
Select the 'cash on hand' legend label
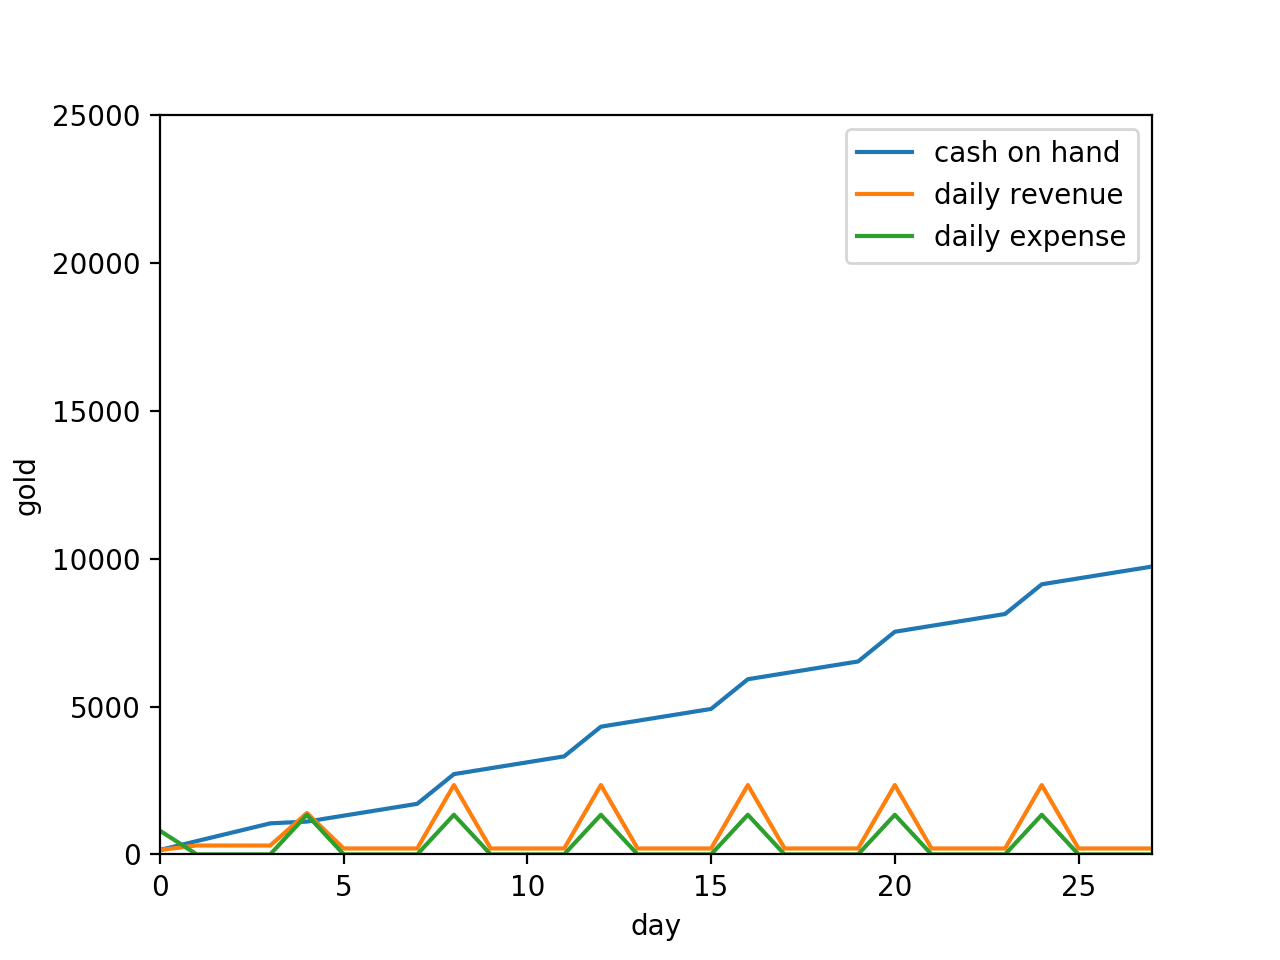coord(1026,153)
